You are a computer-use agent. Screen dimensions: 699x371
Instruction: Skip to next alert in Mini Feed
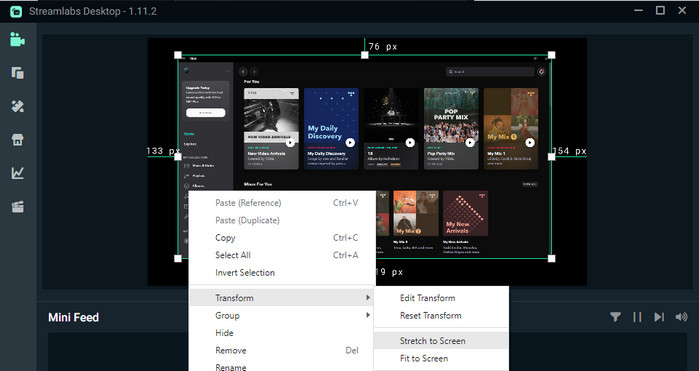pos(659,317)
